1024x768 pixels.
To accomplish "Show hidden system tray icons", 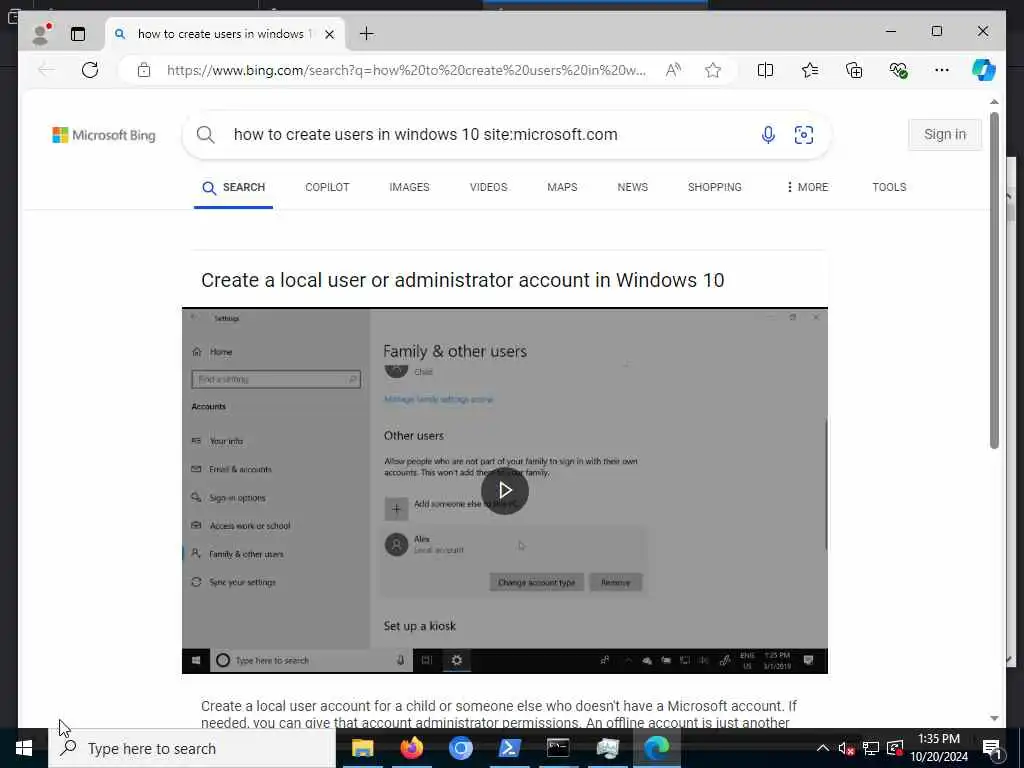I will coord(823,748).
